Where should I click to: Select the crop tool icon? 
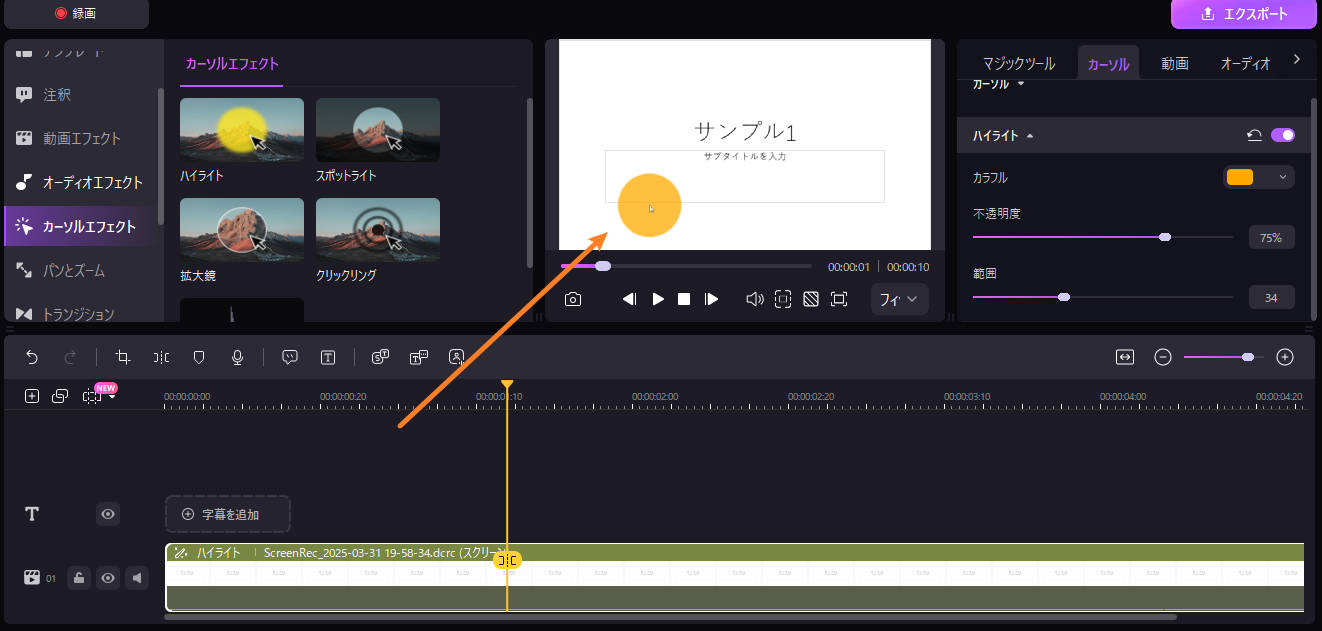123,357
